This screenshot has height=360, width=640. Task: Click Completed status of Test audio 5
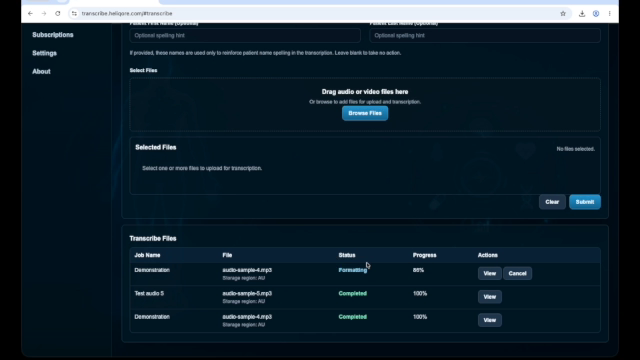click(353, 293)
